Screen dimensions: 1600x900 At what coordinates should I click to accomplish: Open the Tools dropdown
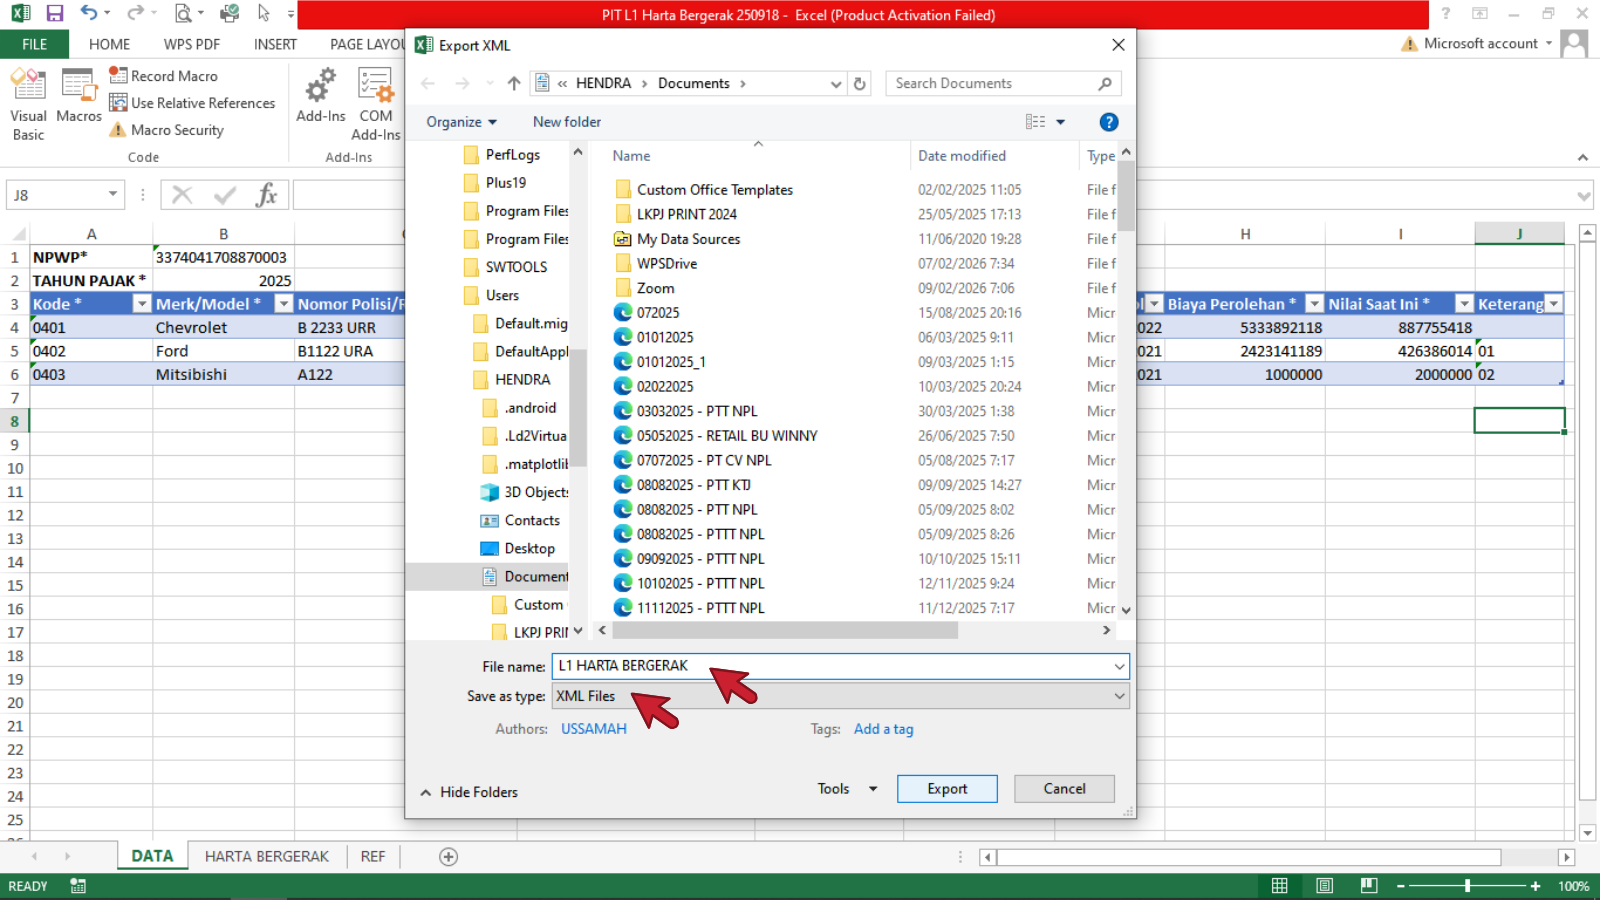click(x=846, y=789)
